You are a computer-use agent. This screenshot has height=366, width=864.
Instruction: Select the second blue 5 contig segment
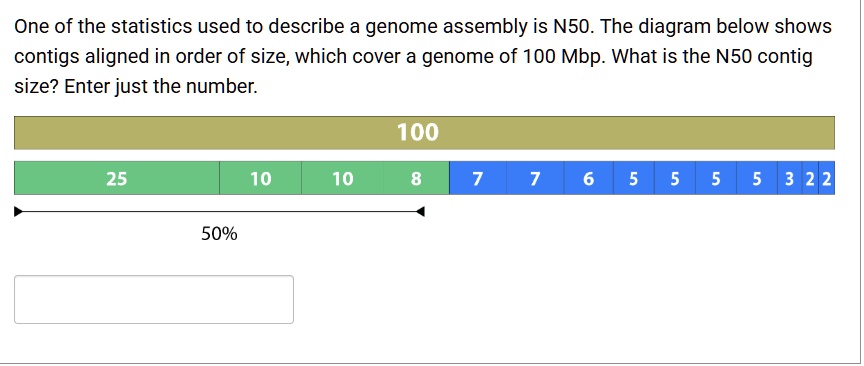coord(675,178)
